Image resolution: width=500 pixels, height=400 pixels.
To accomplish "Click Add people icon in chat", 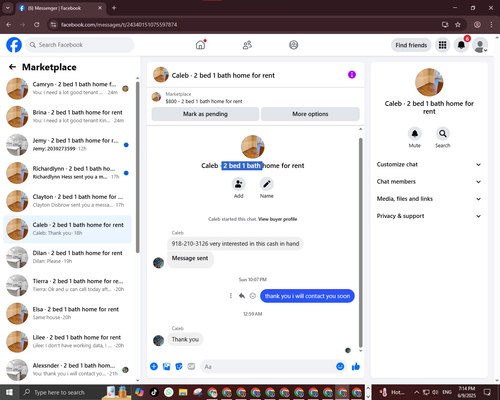I will click(x=239, y=184).
